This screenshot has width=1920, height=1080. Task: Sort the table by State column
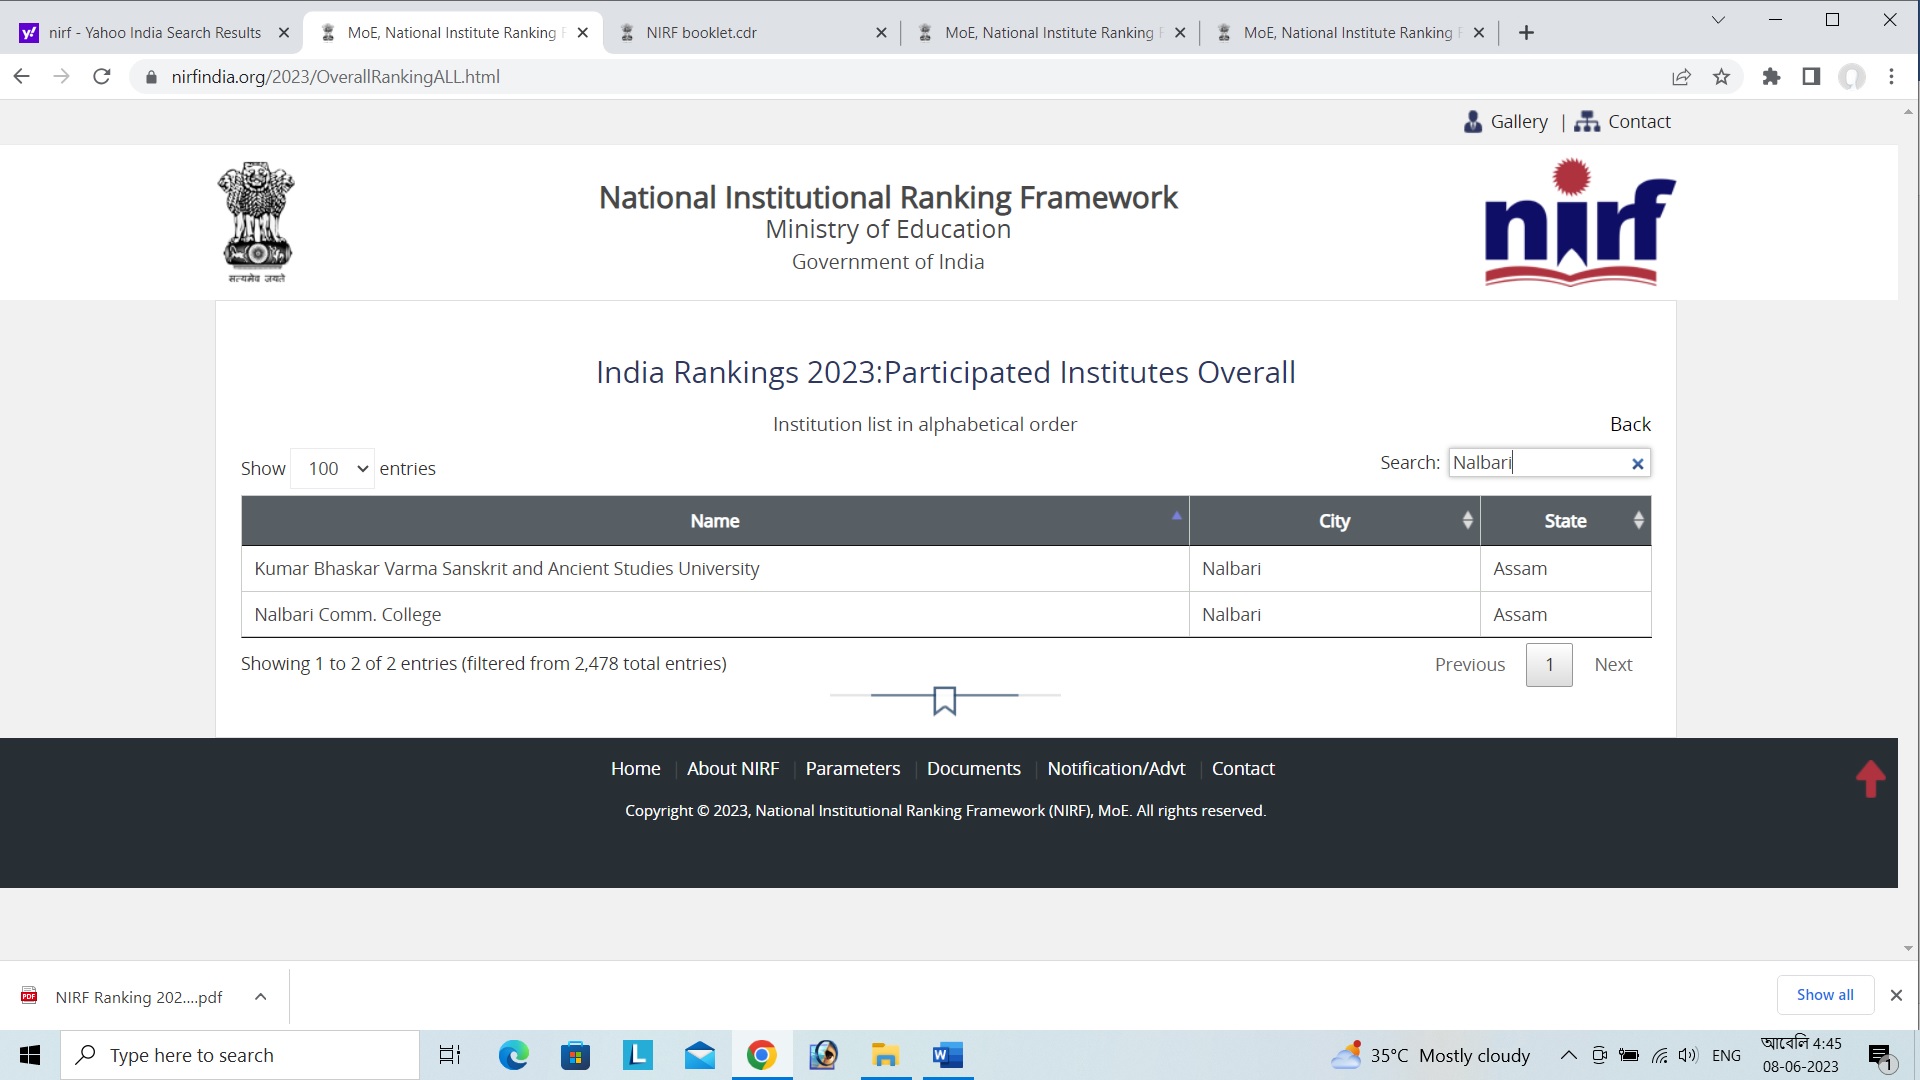point(1566,521)
